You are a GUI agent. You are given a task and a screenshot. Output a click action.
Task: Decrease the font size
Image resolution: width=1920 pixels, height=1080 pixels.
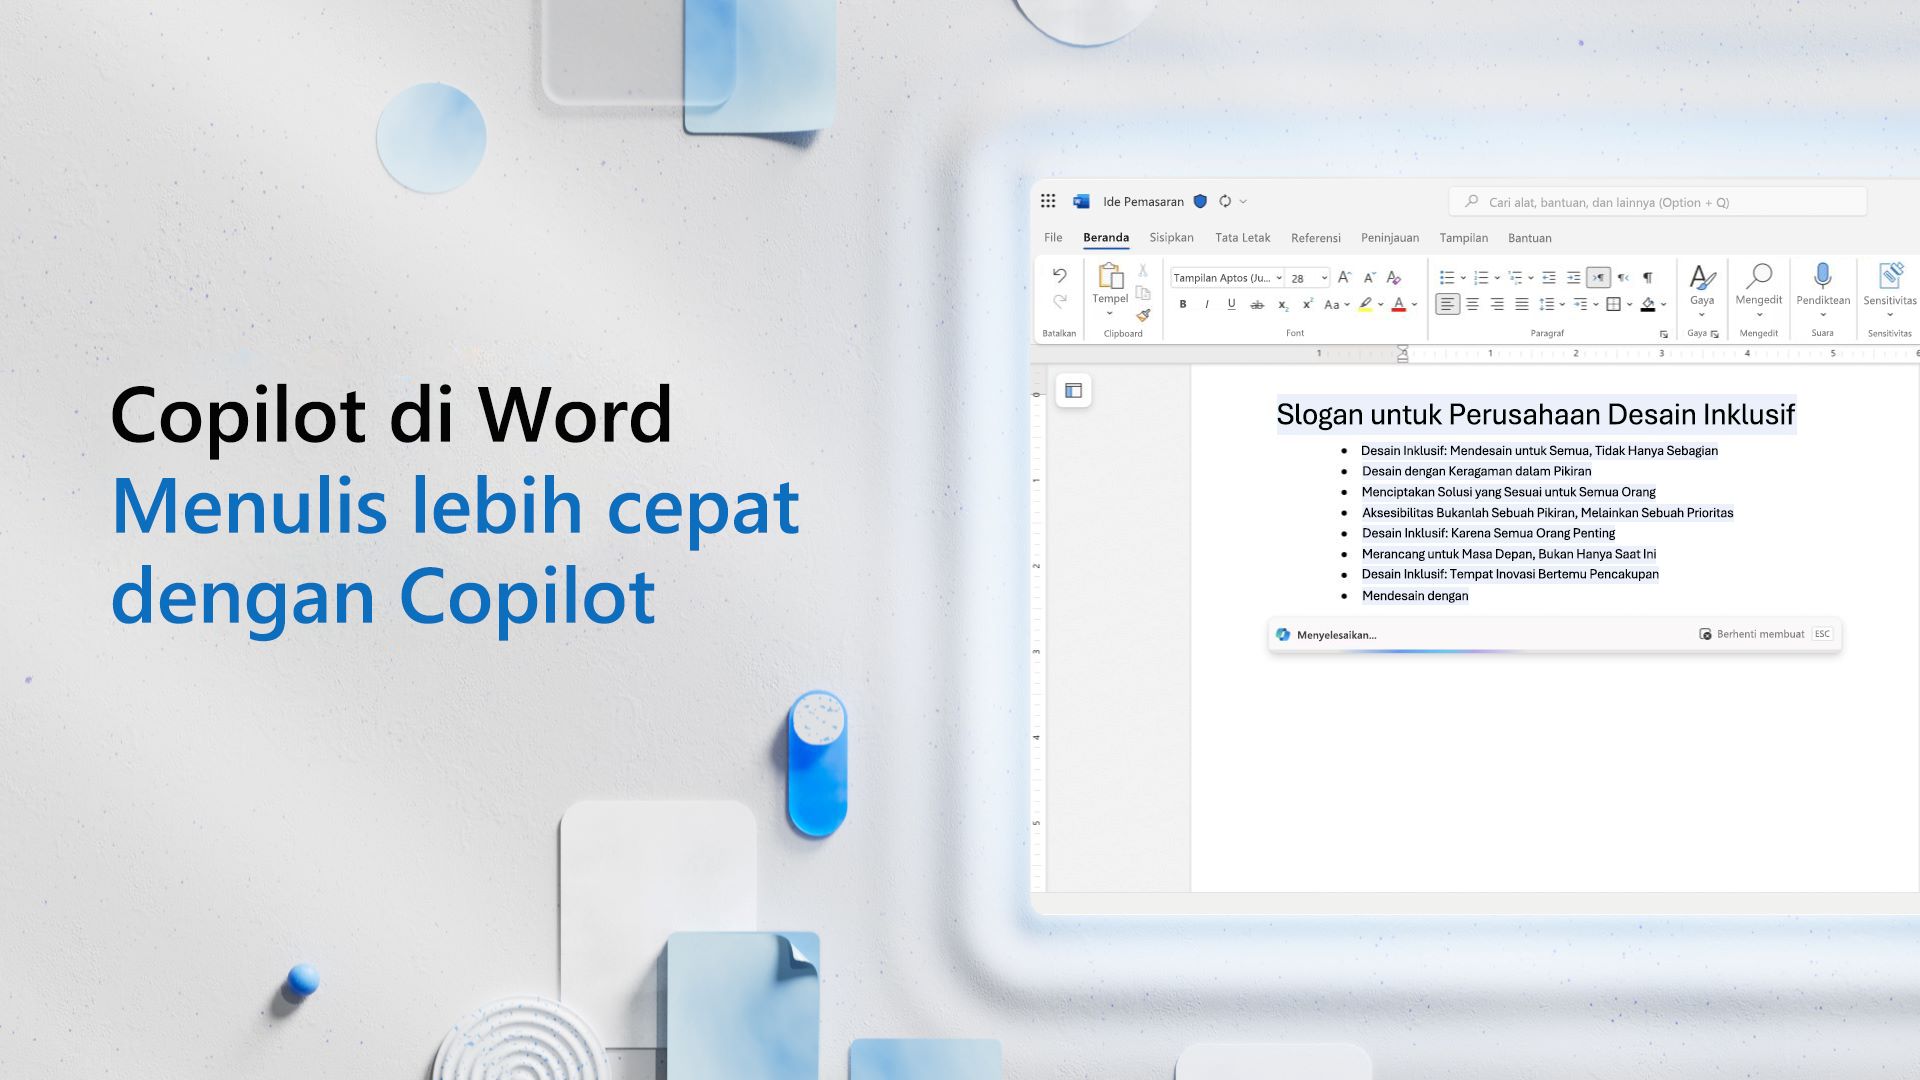point(1370,277)
